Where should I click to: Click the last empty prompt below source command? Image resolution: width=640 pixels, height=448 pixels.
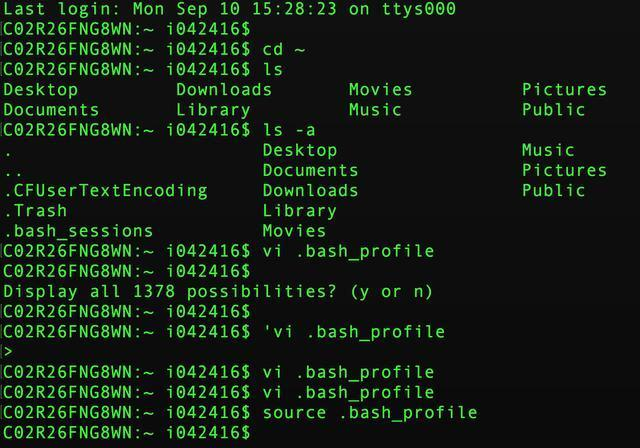tap(127, 433)
